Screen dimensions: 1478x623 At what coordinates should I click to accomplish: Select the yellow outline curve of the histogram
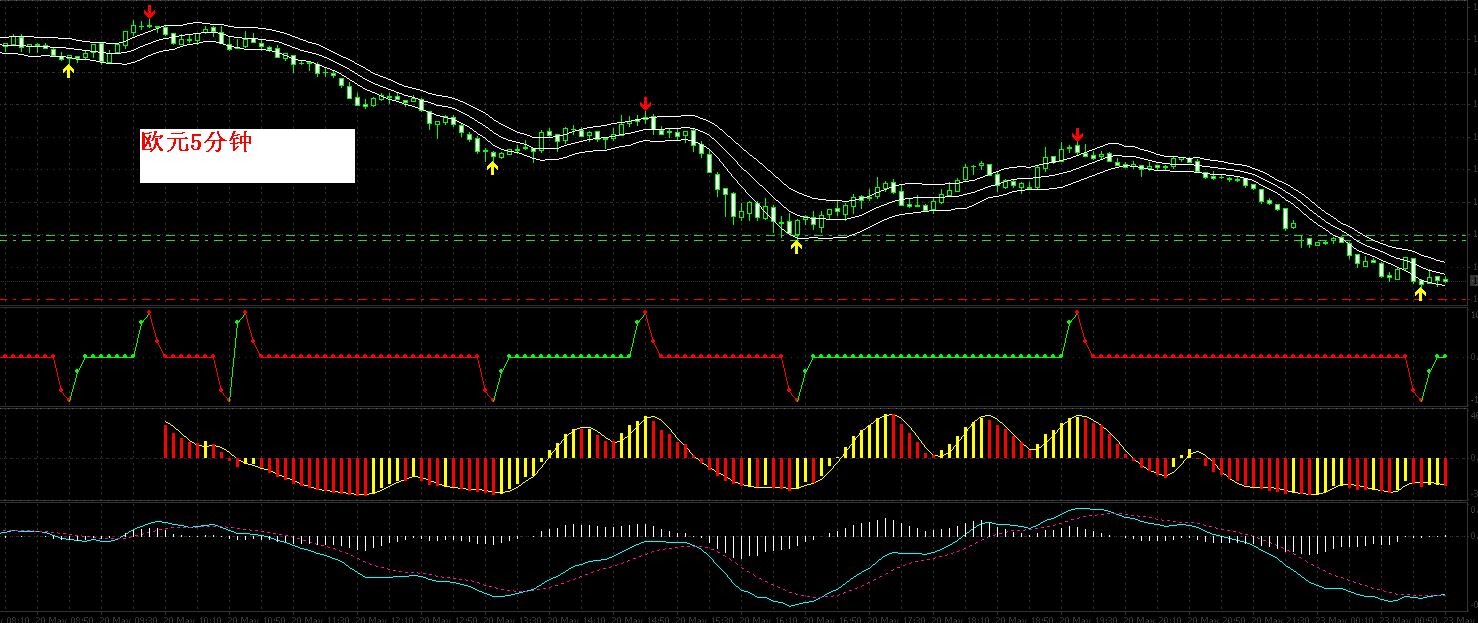[x=805, y=456]
